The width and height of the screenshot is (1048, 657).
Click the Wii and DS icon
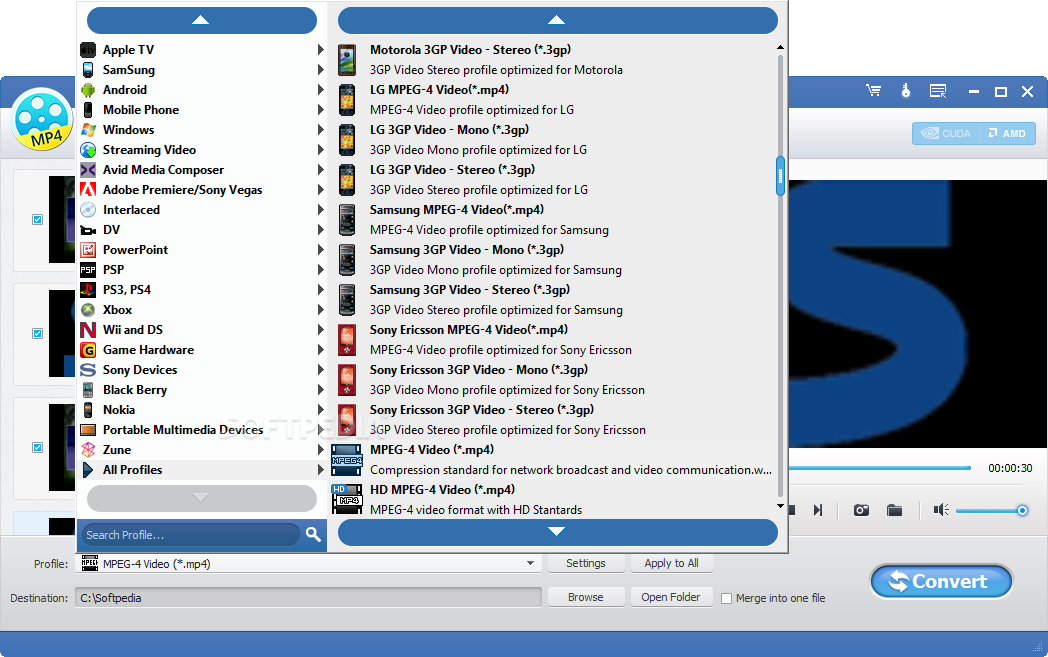click(88, 330)
